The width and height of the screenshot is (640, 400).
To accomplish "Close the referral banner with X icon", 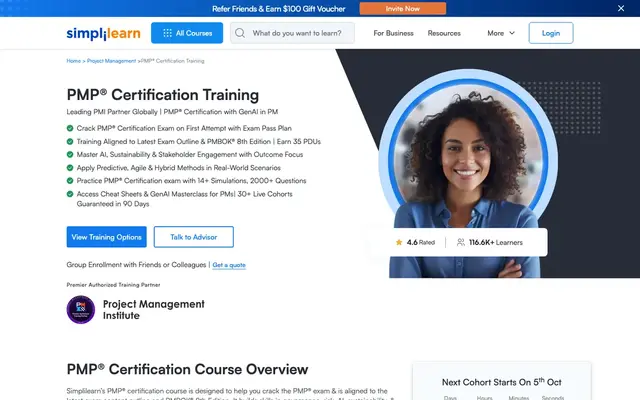I will coord(621,8).
